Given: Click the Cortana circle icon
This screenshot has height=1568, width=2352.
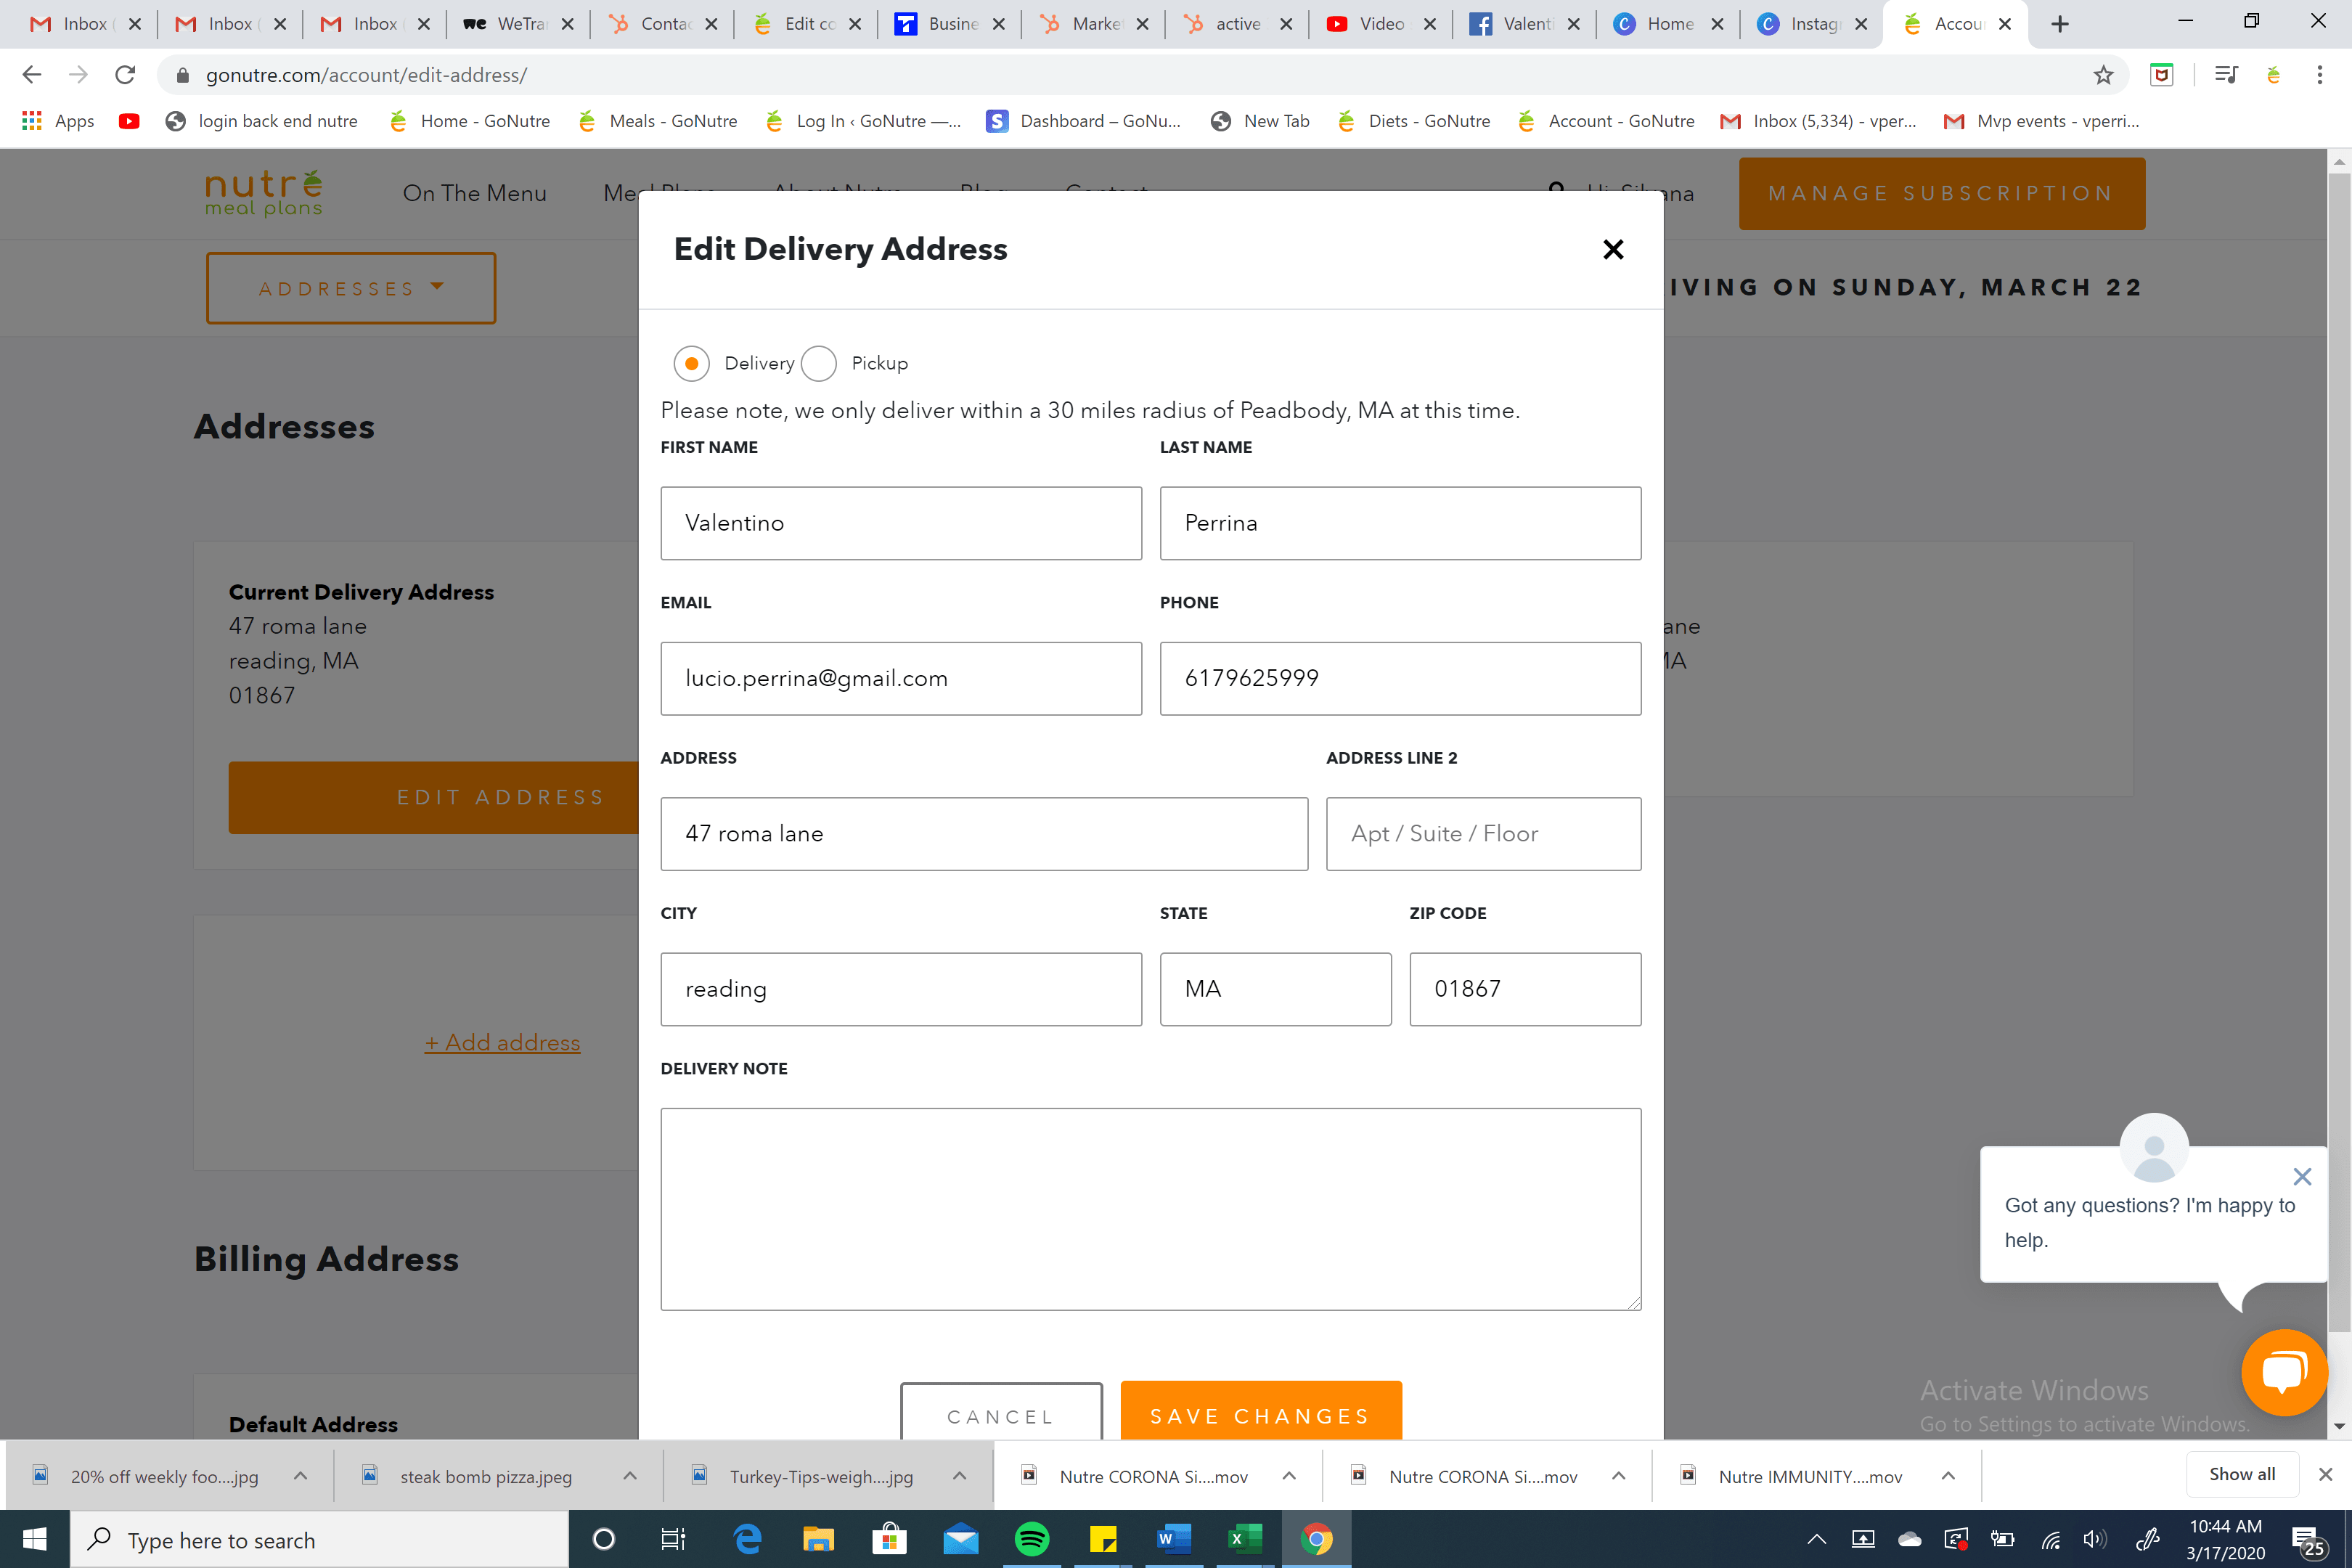Looking at the screenshot, I should point(604,1539).
